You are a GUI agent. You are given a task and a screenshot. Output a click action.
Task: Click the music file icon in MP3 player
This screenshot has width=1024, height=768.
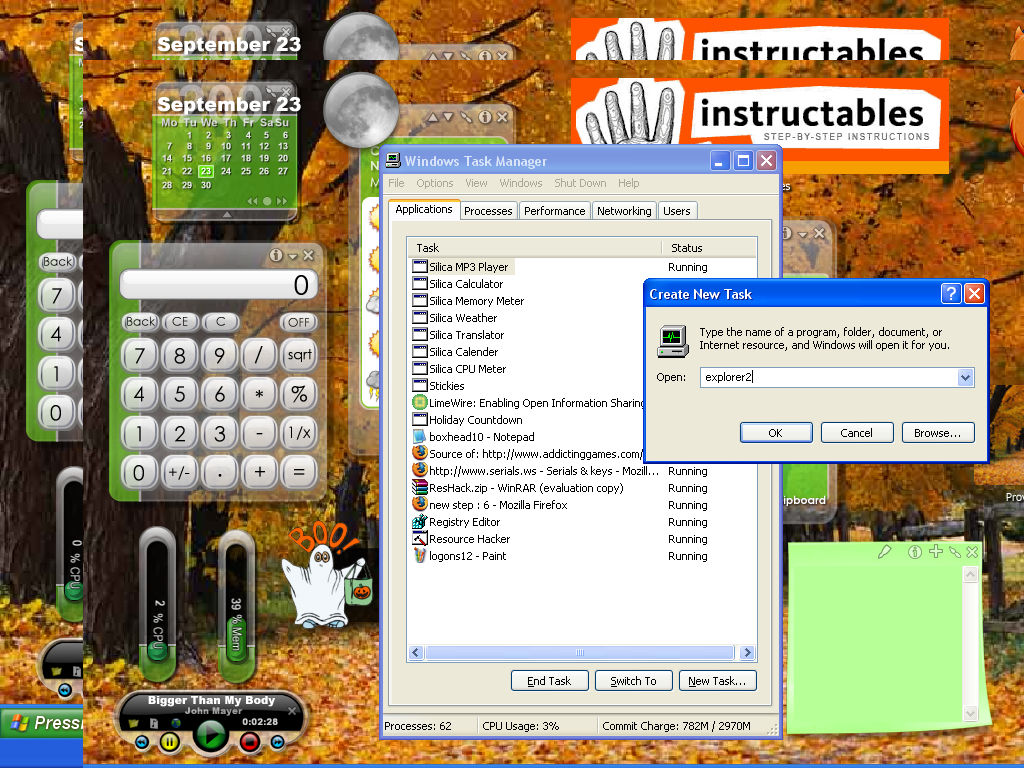click(x=153, y=724)
